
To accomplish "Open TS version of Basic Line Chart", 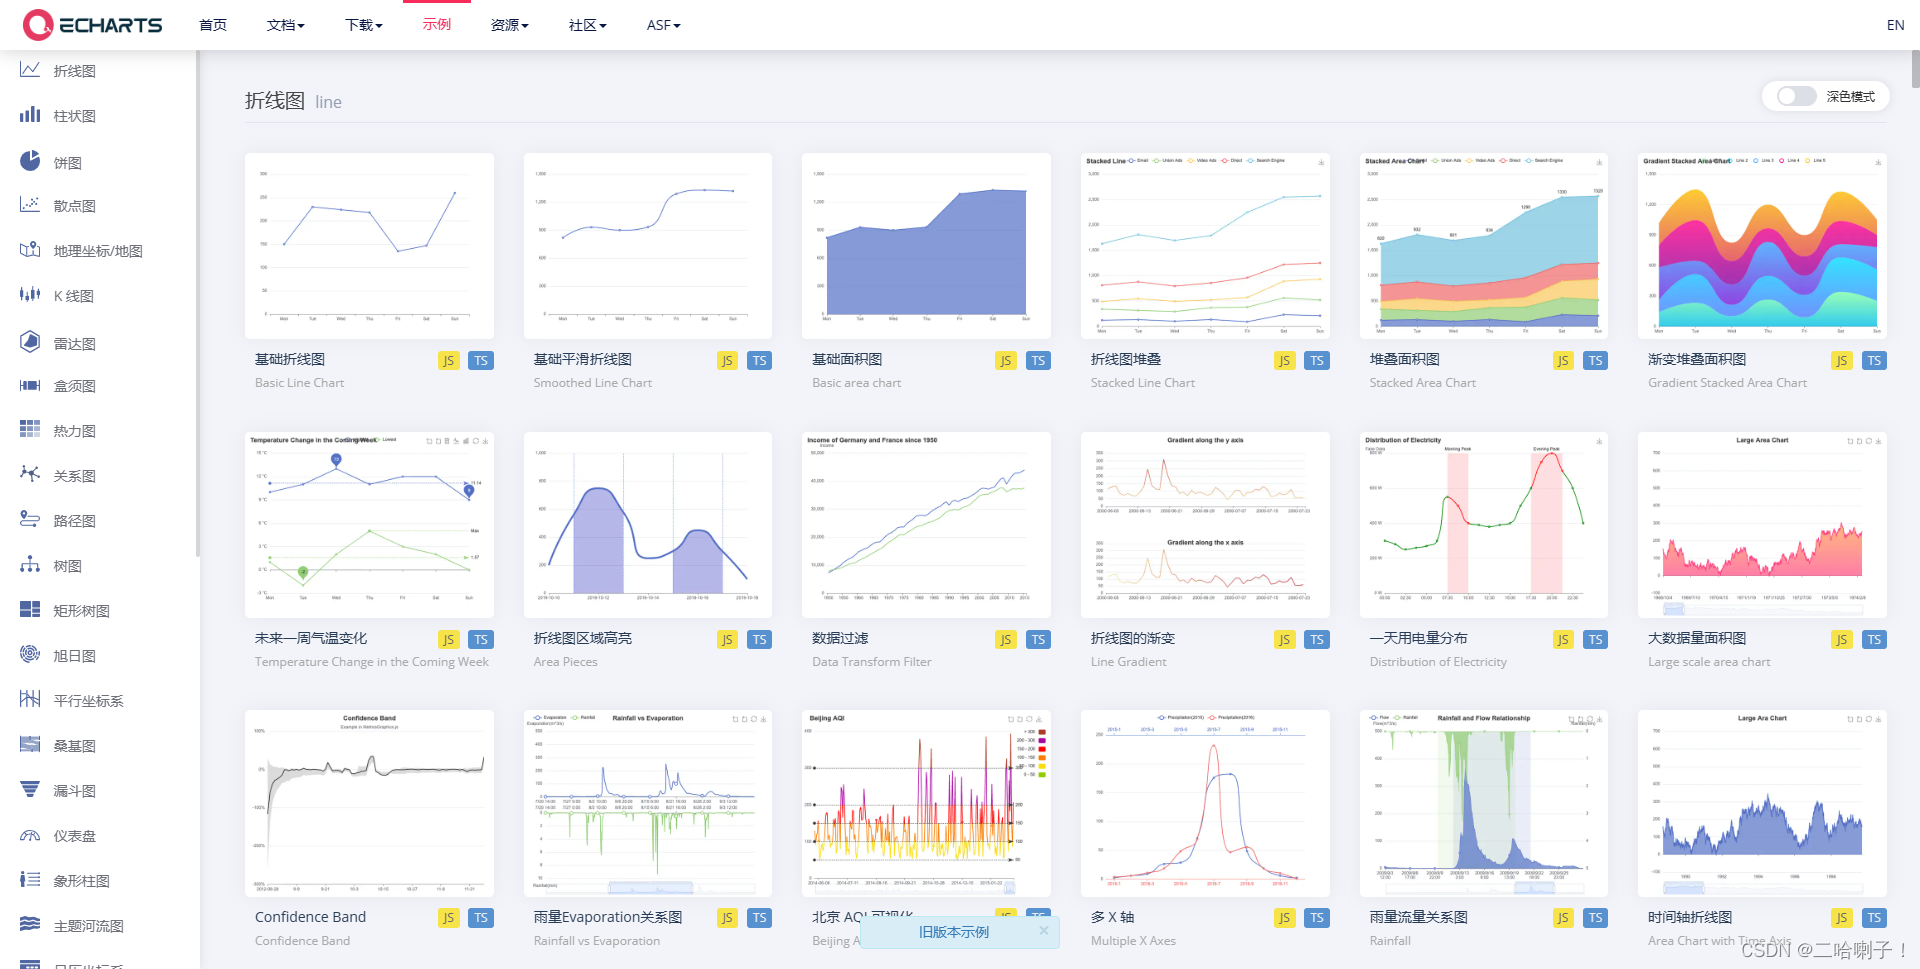I will click(481, 361).
